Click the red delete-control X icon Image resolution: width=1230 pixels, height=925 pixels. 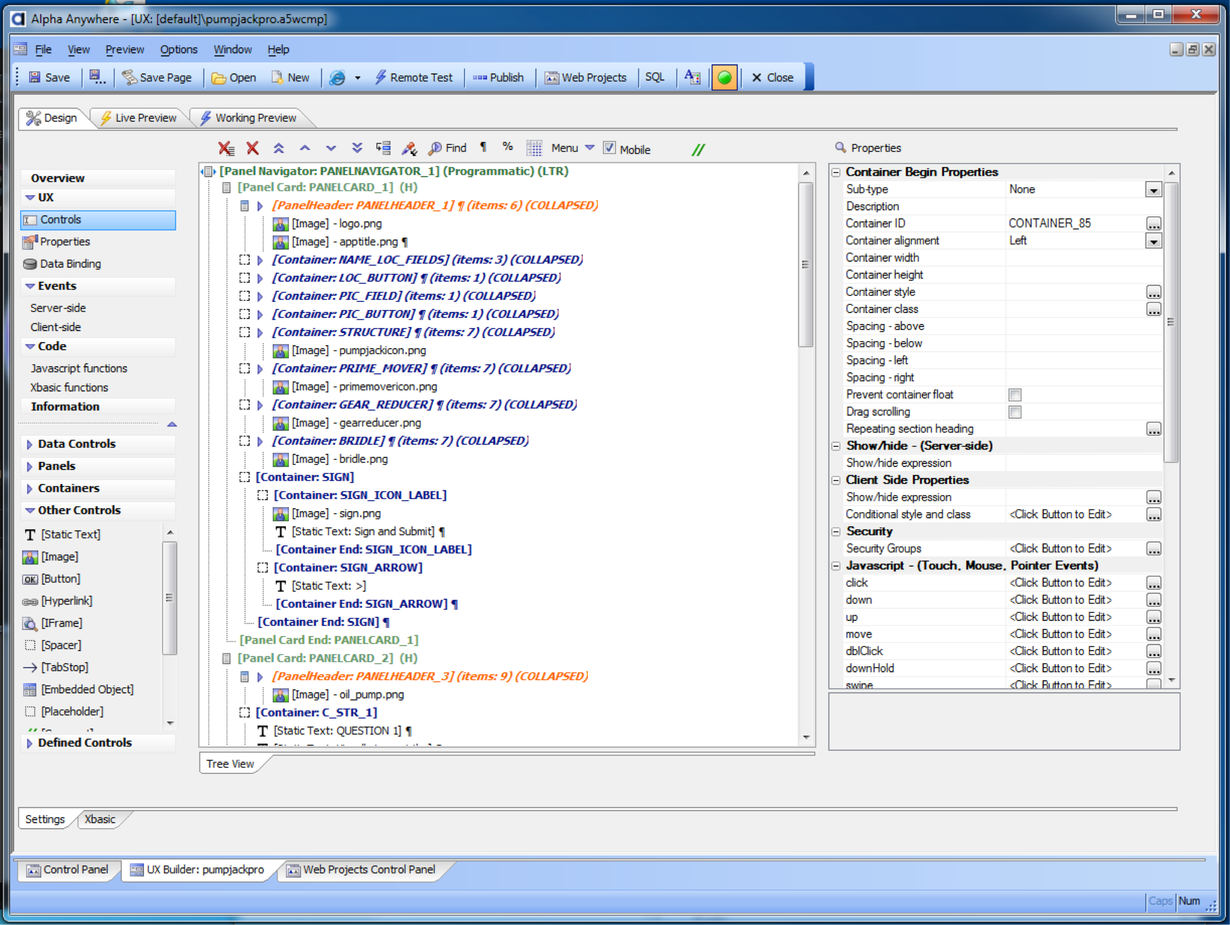point(252,148)
